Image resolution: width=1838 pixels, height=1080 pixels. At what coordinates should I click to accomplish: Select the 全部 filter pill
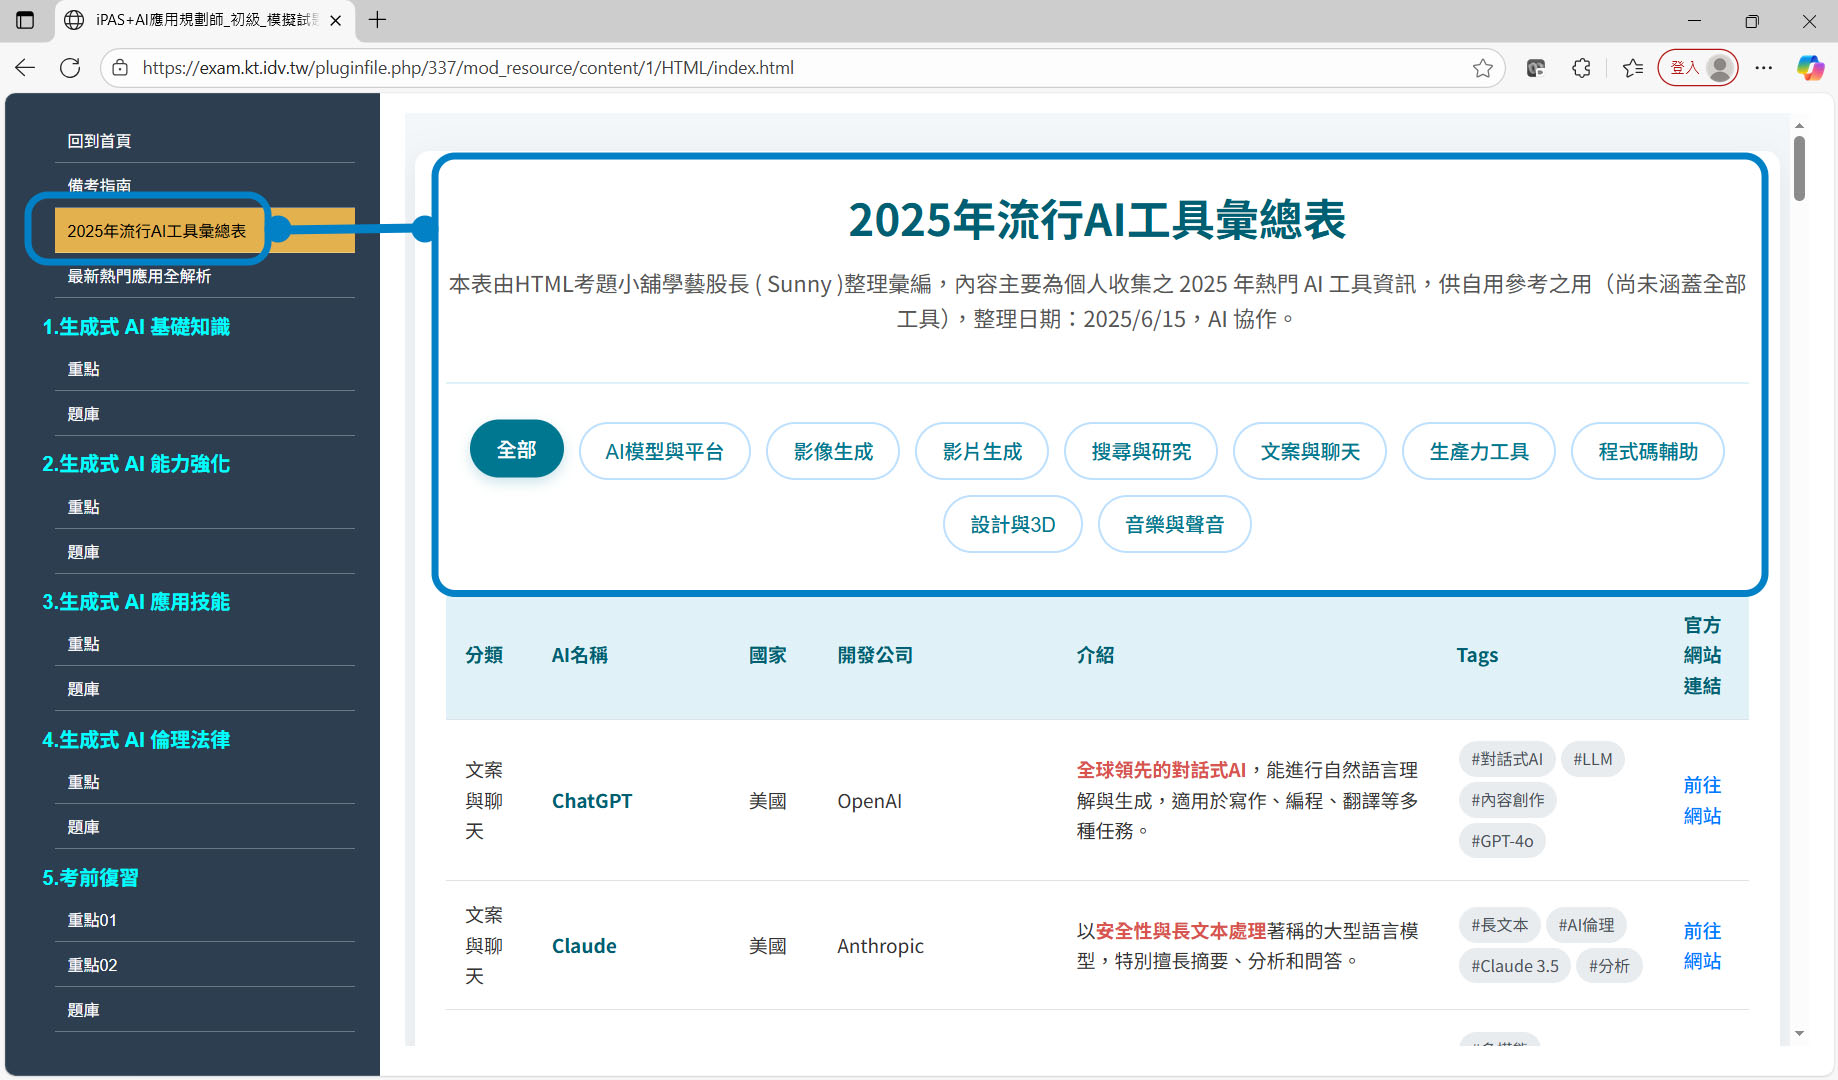[x=516, y=450]
